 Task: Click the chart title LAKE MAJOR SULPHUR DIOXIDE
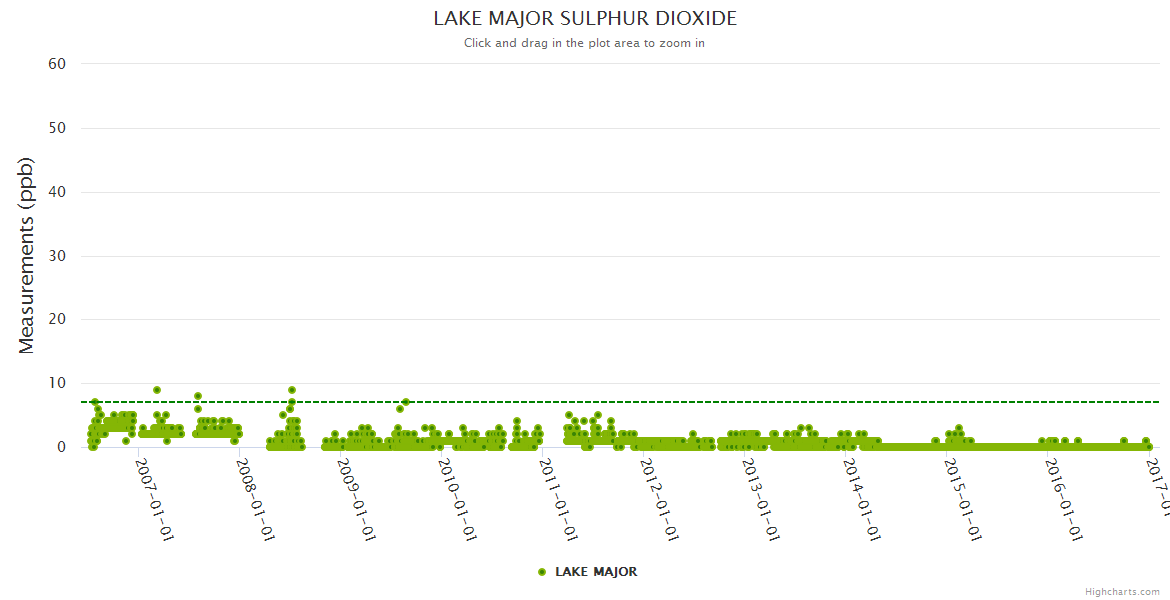[x=585, y=19]
